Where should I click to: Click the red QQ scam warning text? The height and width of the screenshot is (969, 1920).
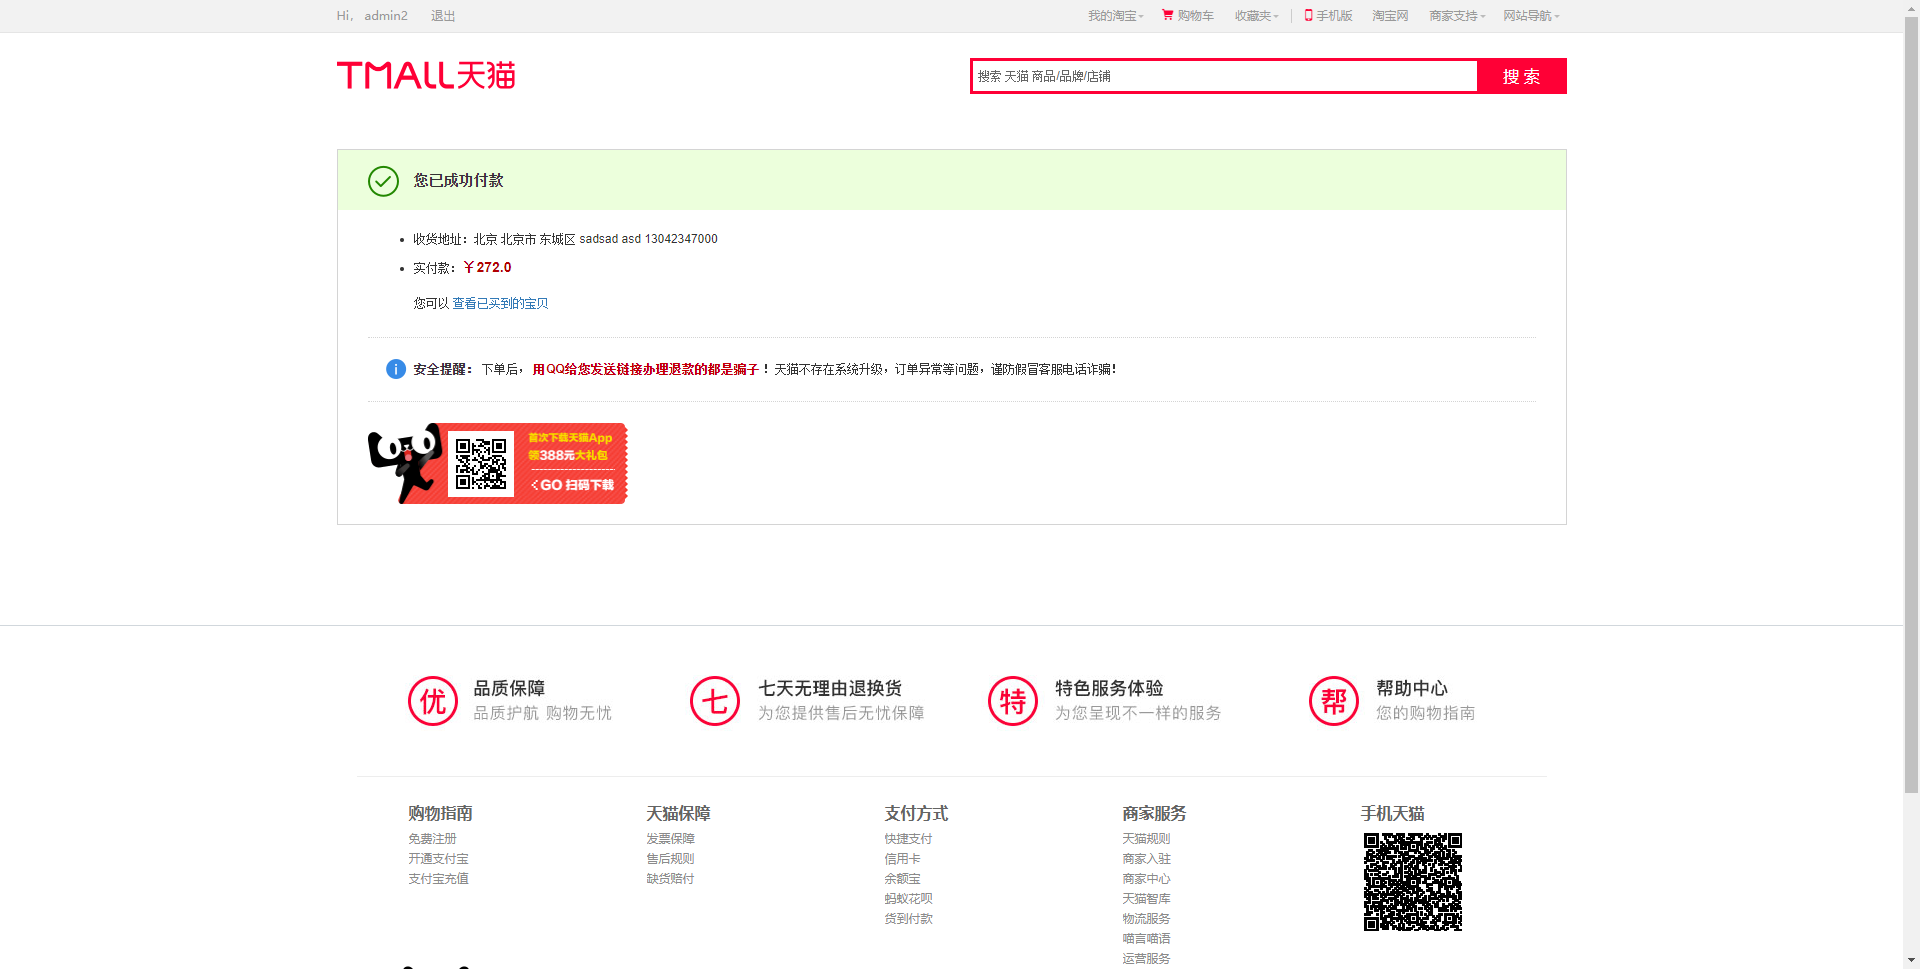point(646,369)
